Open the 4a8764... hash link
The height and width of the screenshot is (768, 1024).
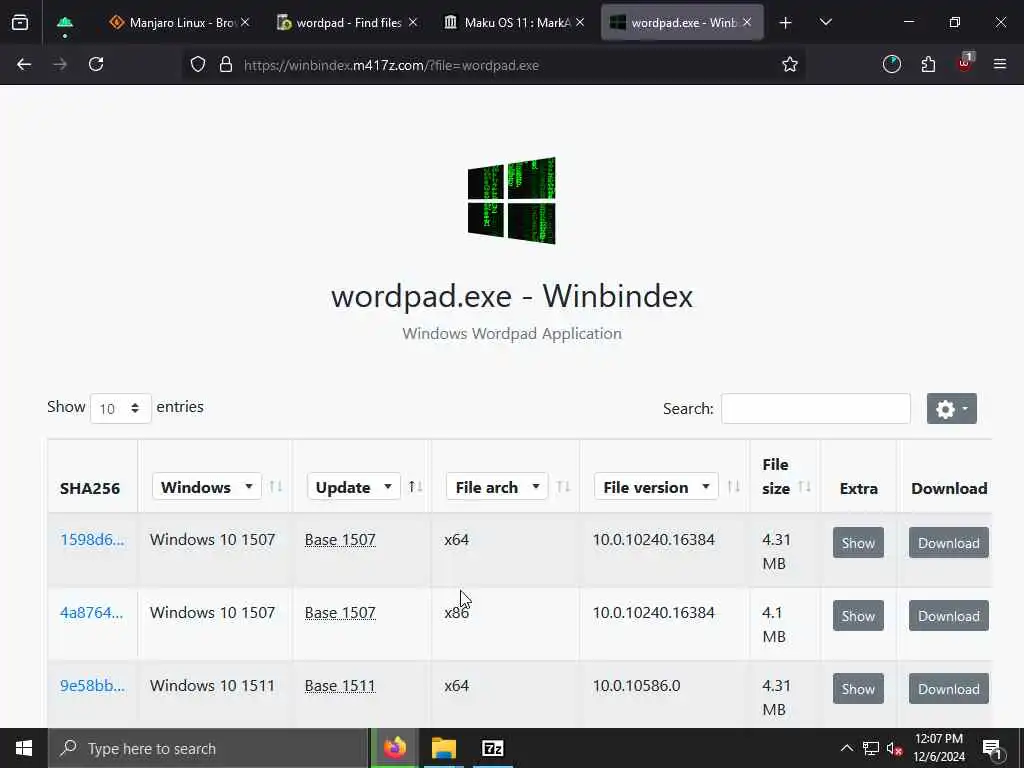[x=91, y=613]
